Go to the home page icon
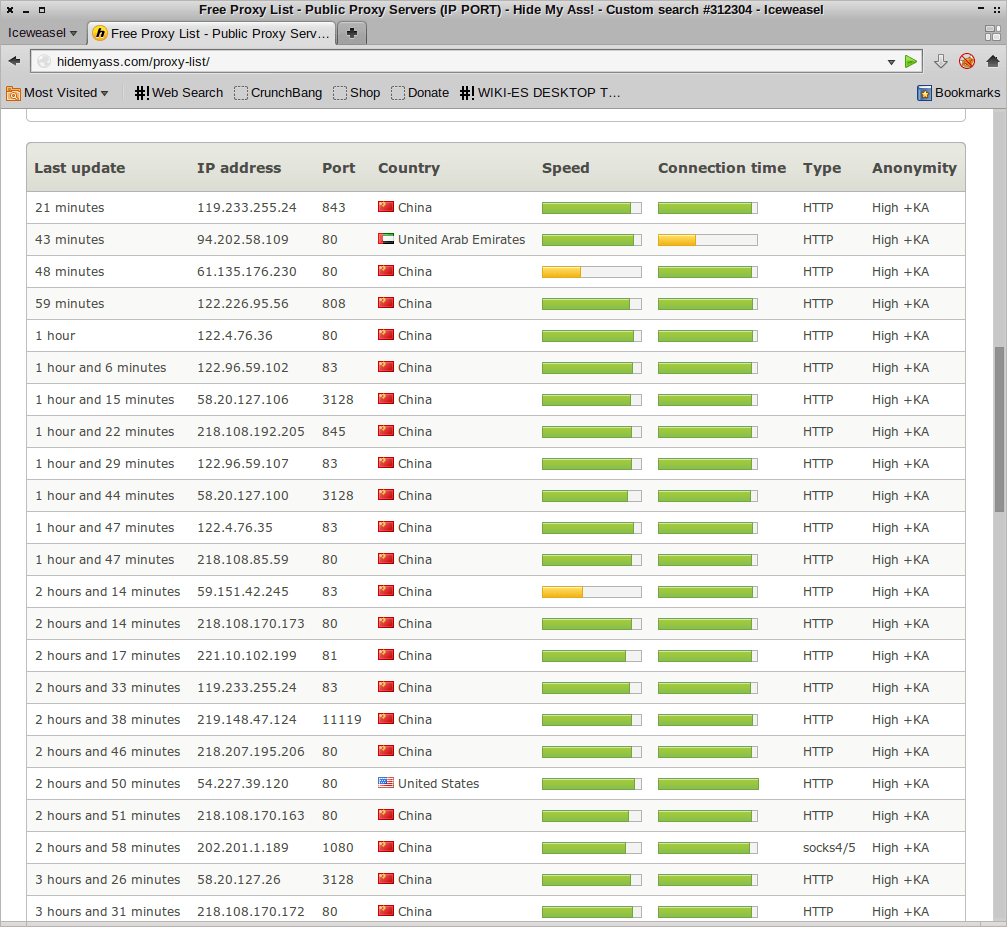 coord(993,61)
